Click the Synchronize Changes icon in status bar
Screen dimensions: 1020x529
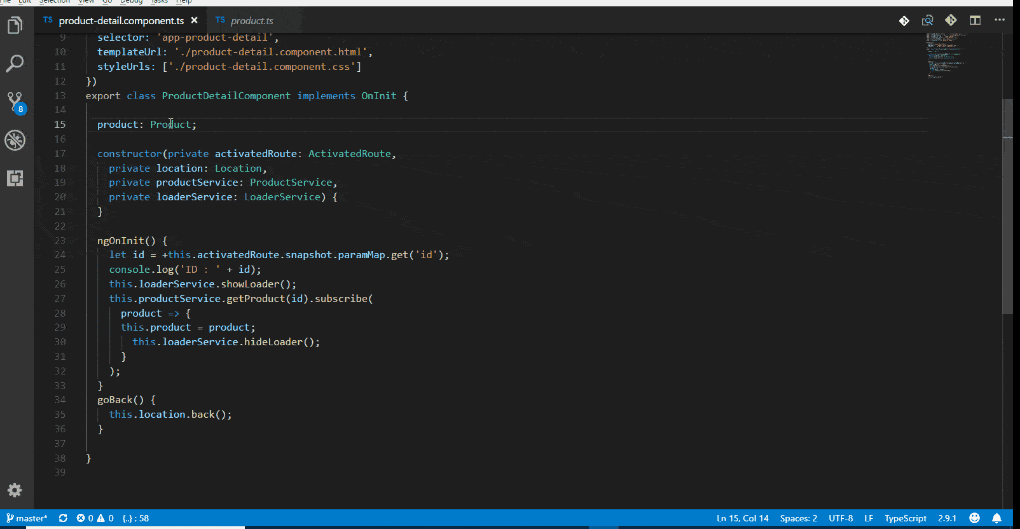click(63, 518)
